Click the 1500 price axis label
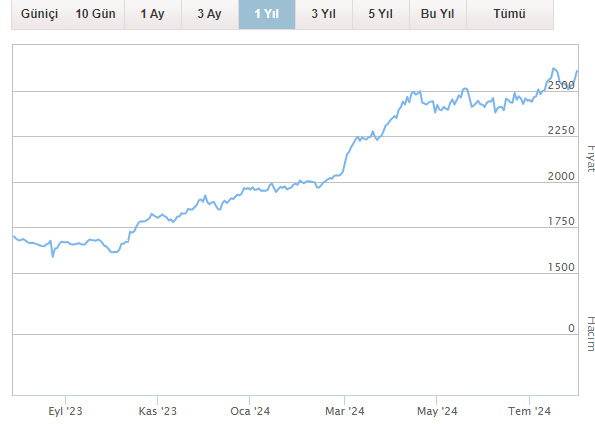This screenshot has height=424, width=595. 561,267
